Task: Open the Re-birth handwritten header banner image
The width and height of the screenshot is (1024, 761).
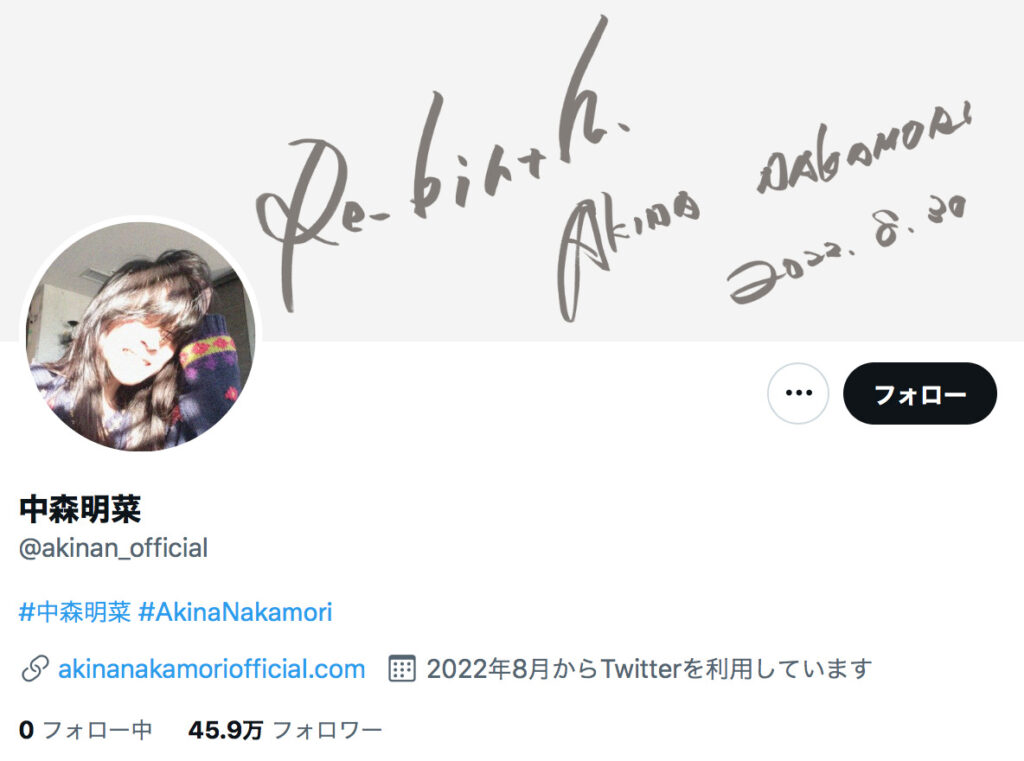Action: click(x=512, y=170)
